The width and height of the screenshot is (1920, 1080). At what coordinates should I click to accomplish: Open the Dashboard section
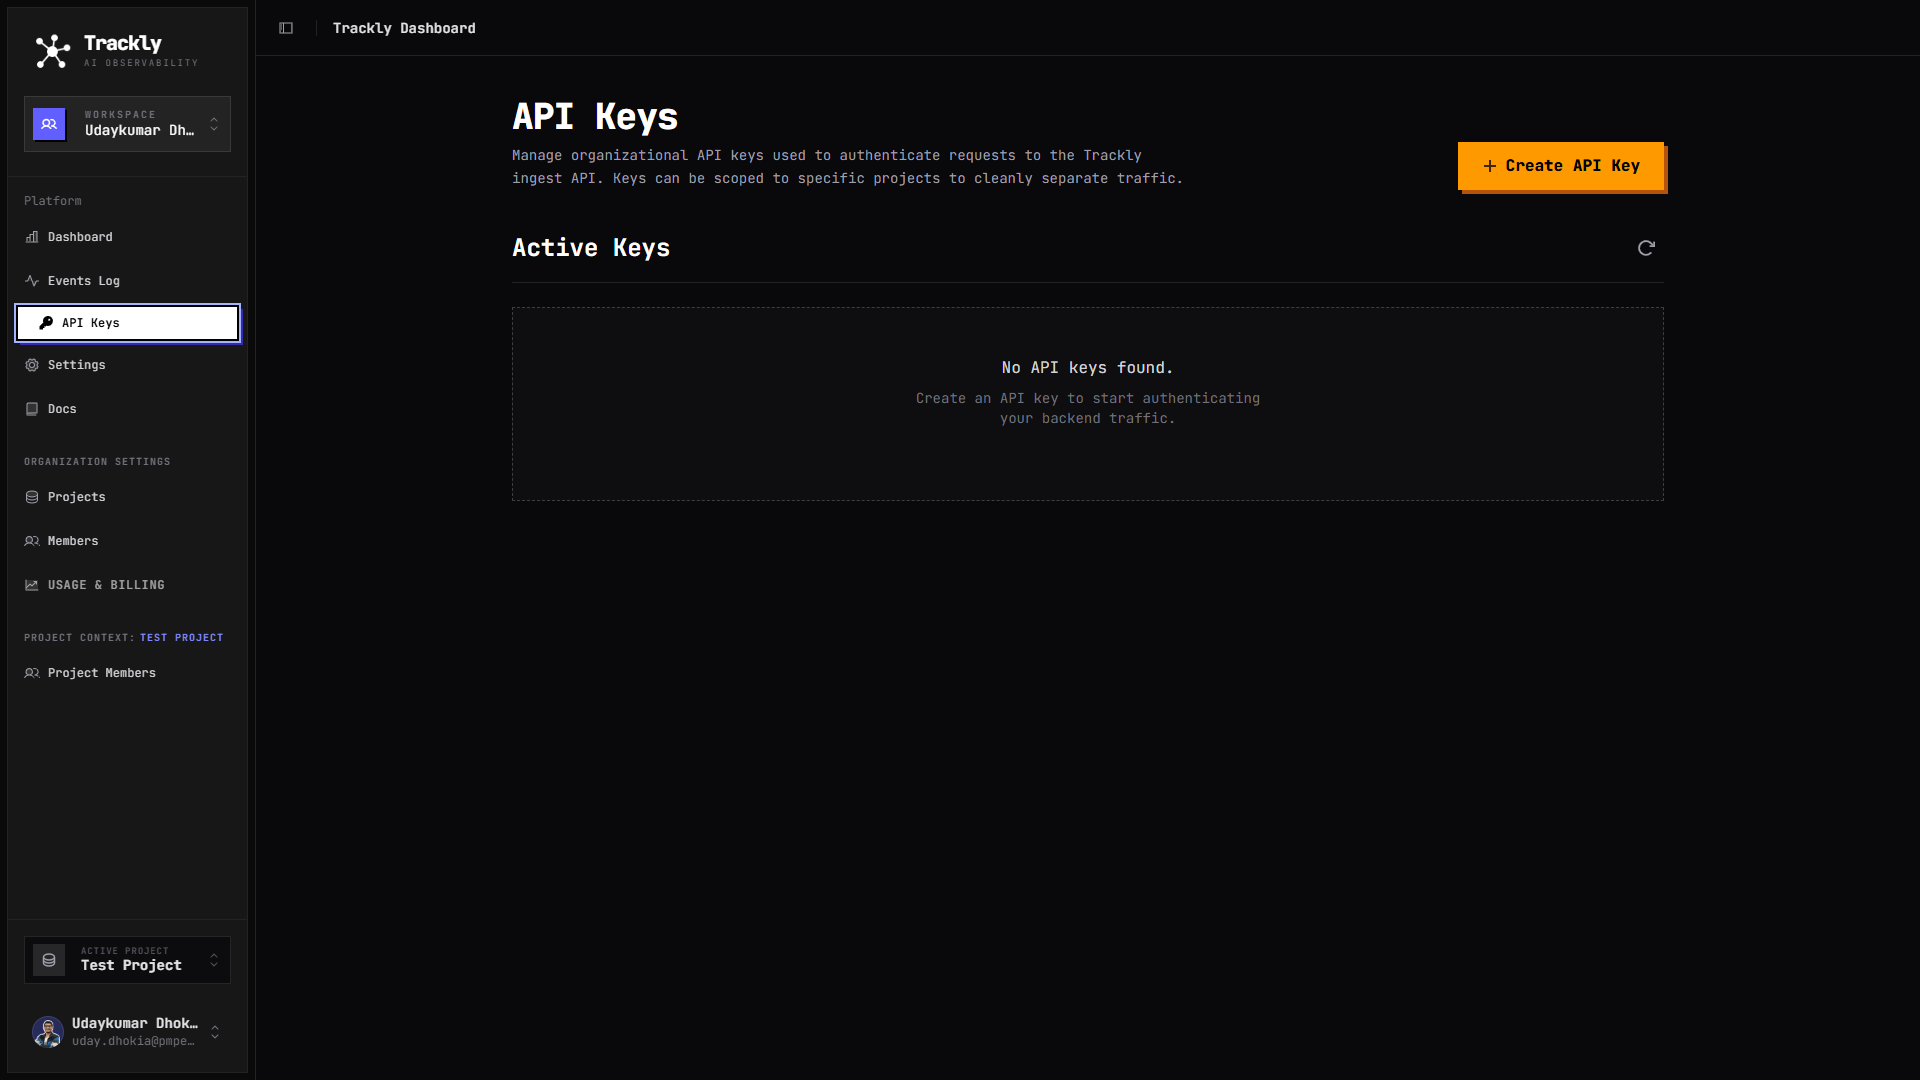80,237
